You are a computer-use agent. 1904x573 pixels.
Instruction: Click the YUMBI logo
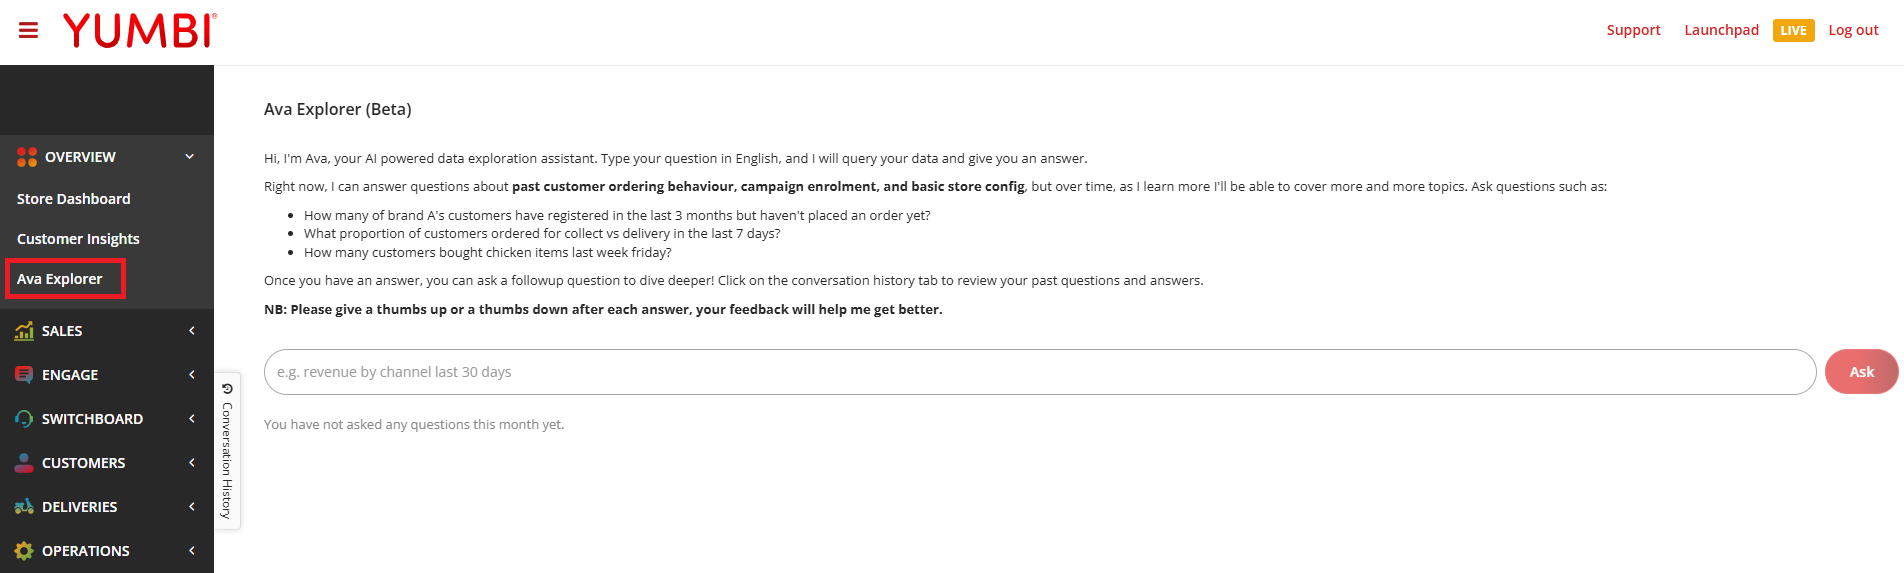[140, 31]
